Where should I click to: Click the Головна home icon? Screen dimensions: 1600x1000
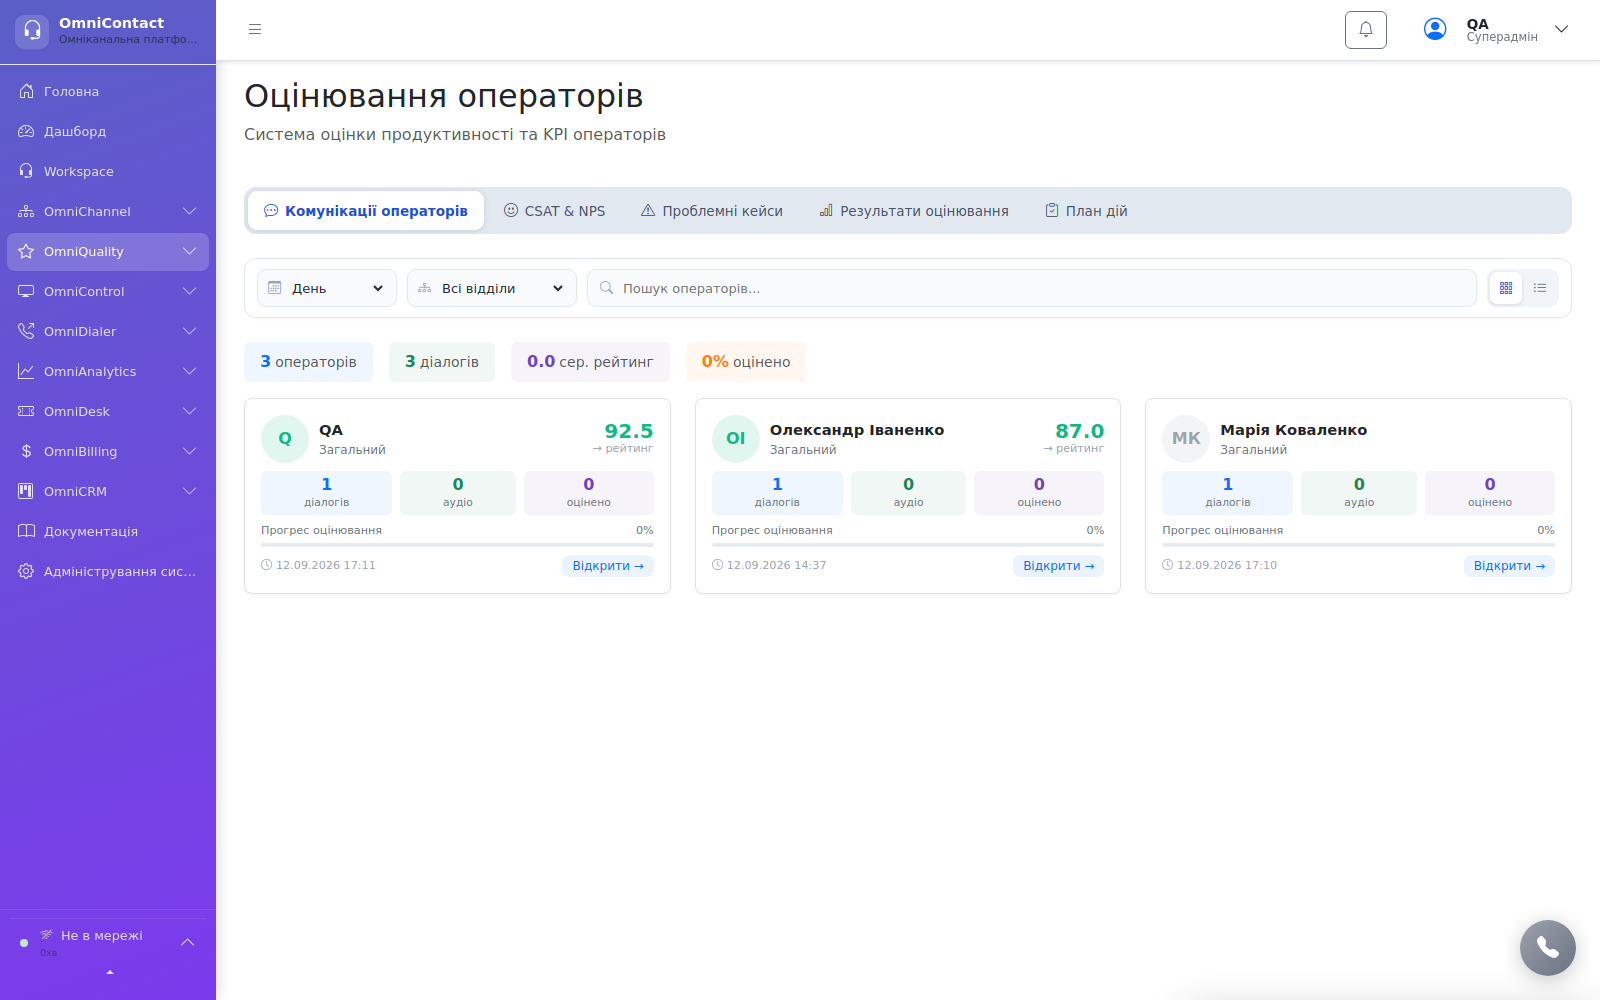pyautogui.click(x=27, y=91)
